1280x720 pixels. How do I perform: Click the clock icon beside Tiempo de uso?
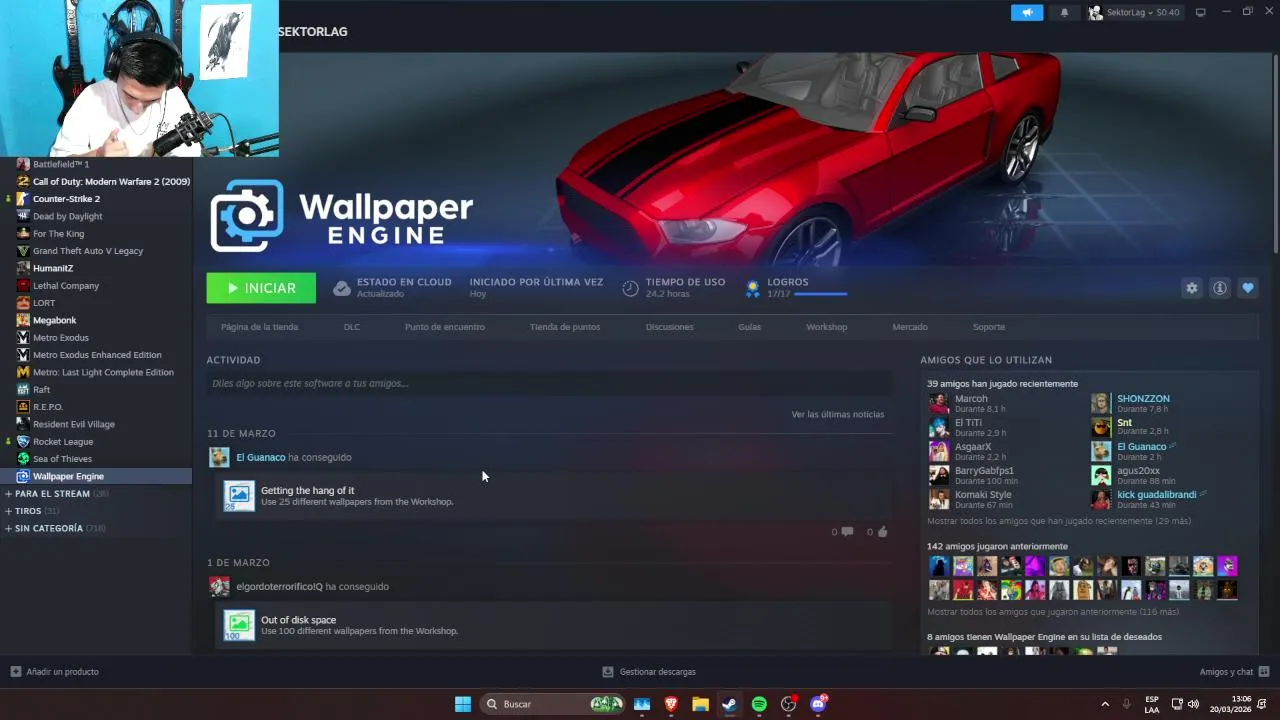pos(630,288)
